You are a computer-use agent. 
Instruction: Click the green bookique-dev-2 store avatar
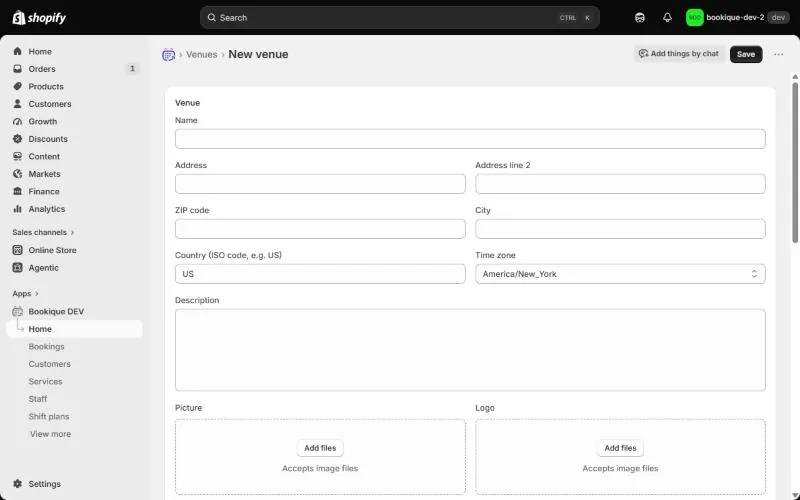pos(694,18)
